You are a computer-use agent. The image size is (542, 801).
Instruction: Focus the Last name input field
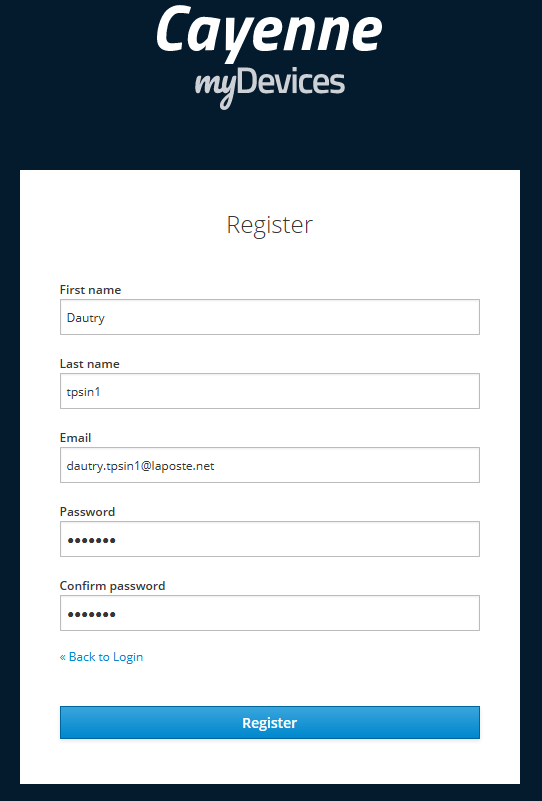click(270, 391)
